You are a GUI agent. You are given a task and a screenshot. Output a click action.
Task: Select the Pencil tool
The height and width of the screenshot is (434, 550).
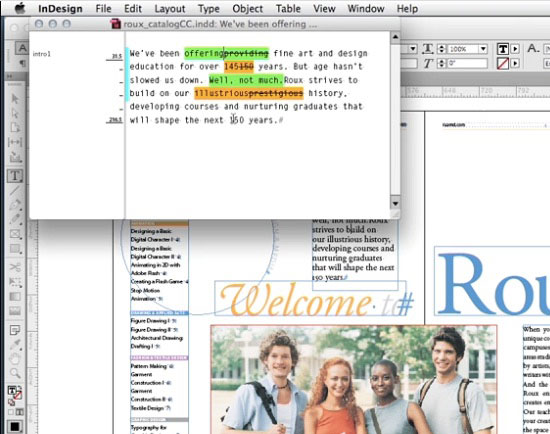pos(15,219)
